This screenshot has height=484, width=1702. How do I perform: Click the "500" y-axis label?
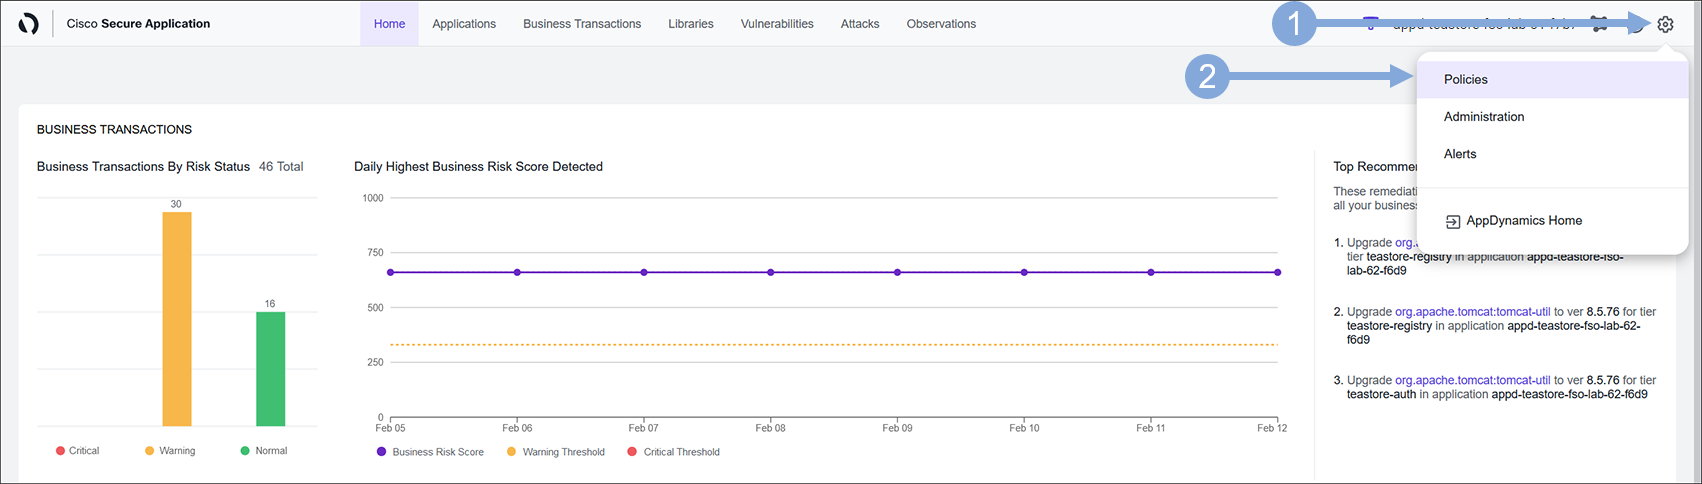point(375,308)
